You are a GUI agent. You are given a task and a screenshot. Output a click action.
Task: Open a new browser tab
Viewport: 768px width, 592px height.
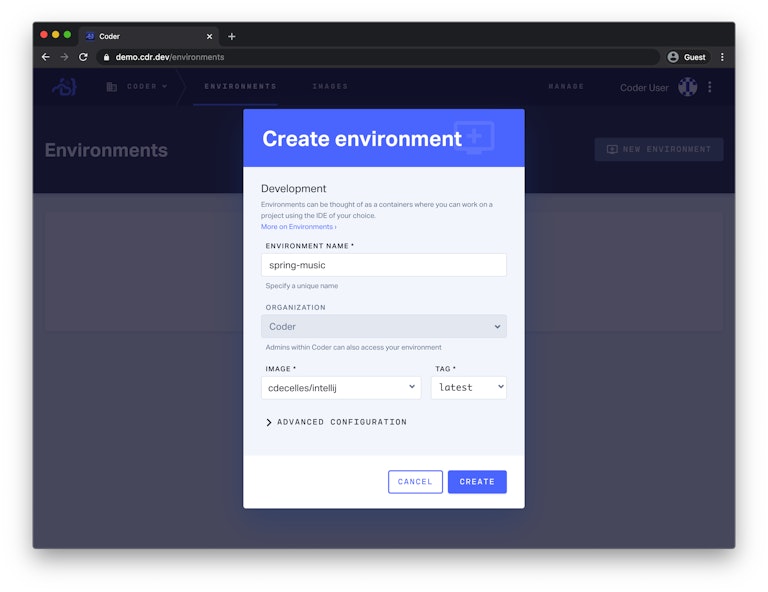coord(232,36)
